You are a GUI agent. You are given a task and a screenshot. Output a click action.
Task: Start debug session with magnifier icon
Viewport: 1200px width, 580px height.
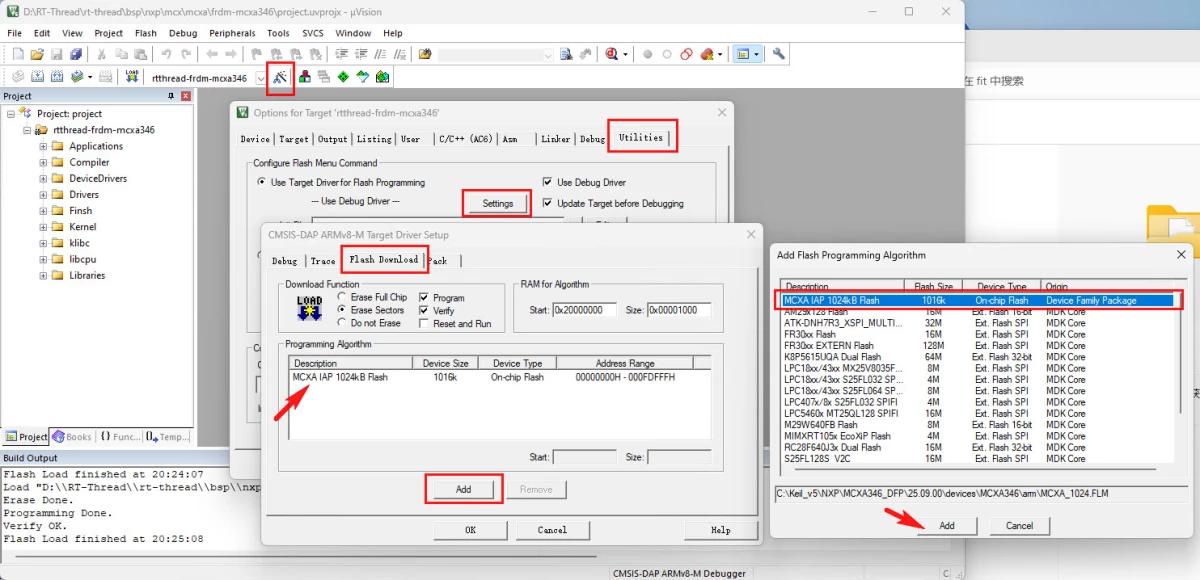[x=612, y=54]
